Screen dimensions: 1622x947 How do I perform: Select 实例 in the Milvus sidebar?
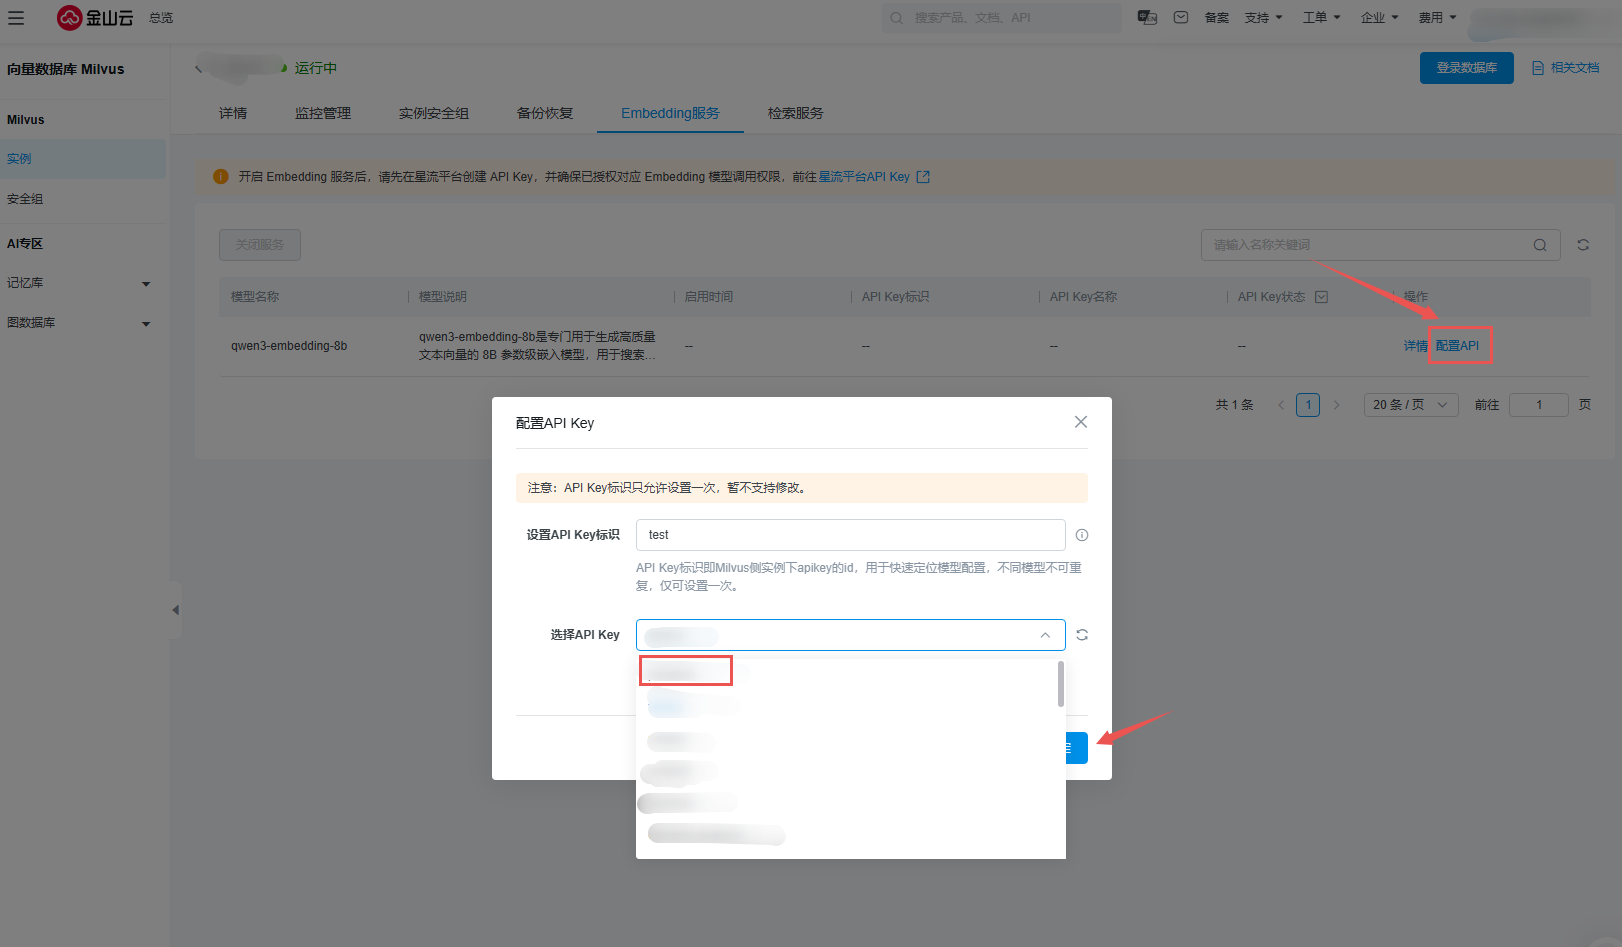tap(83, 159)
